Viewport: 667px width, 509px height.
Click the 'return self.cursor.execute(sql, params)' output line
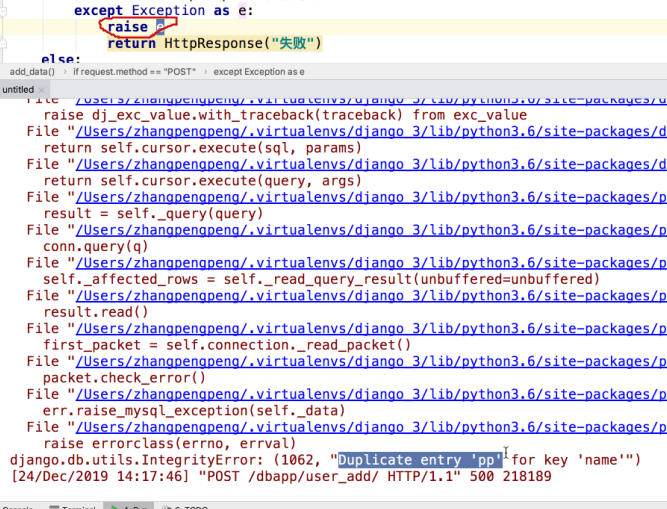202,148
